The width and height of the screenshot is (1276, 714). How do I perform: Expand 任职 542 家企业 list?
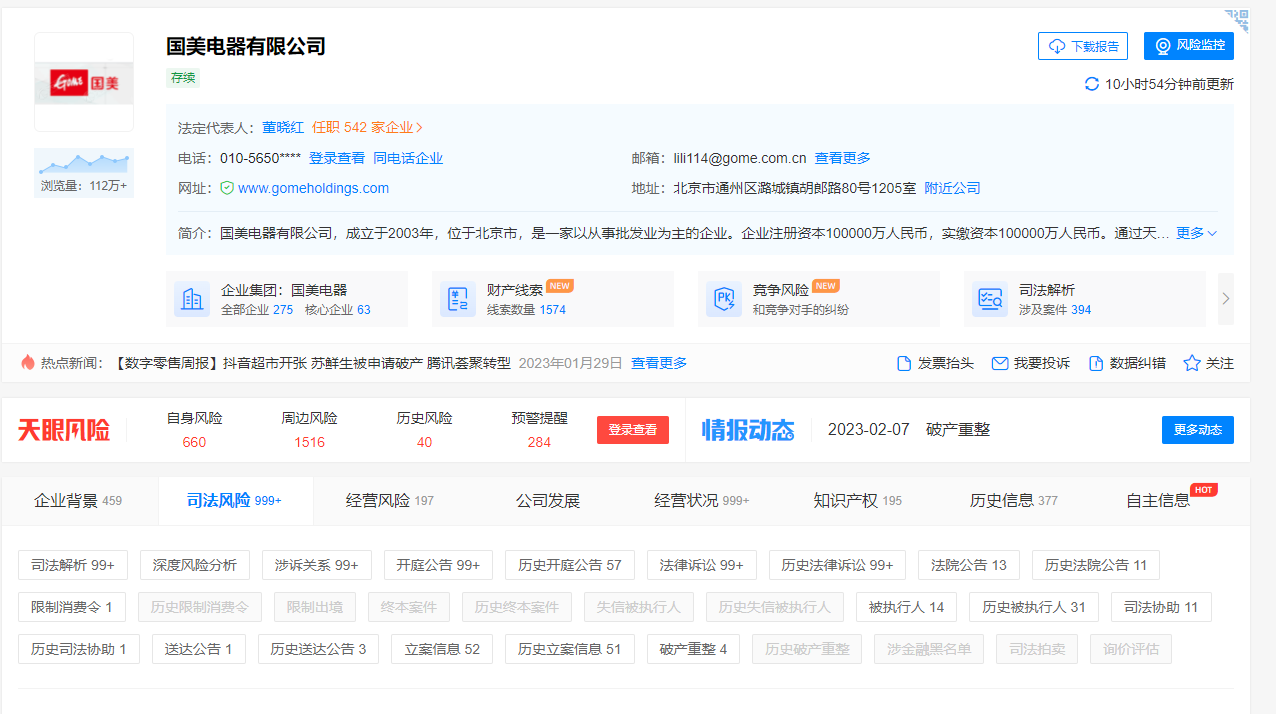[368, 128]
